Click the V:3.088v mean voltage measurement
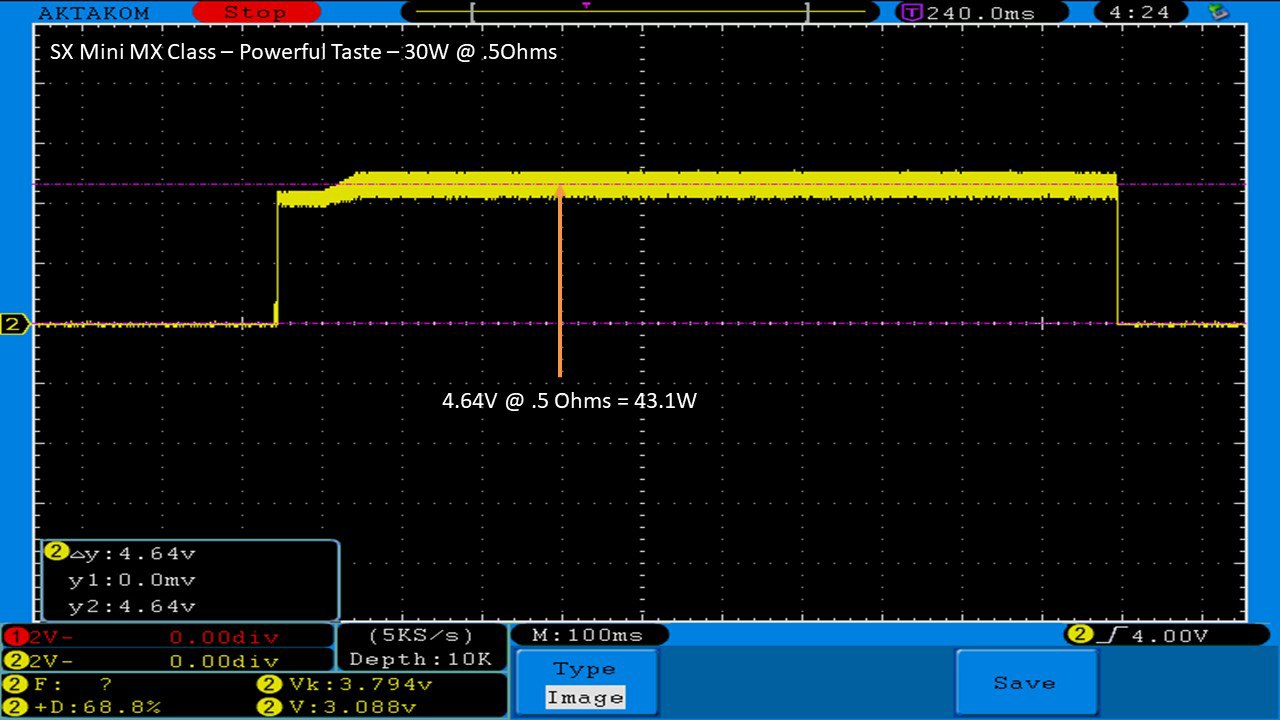Viewport: 1280px width, 720px height. pos(345,707)
